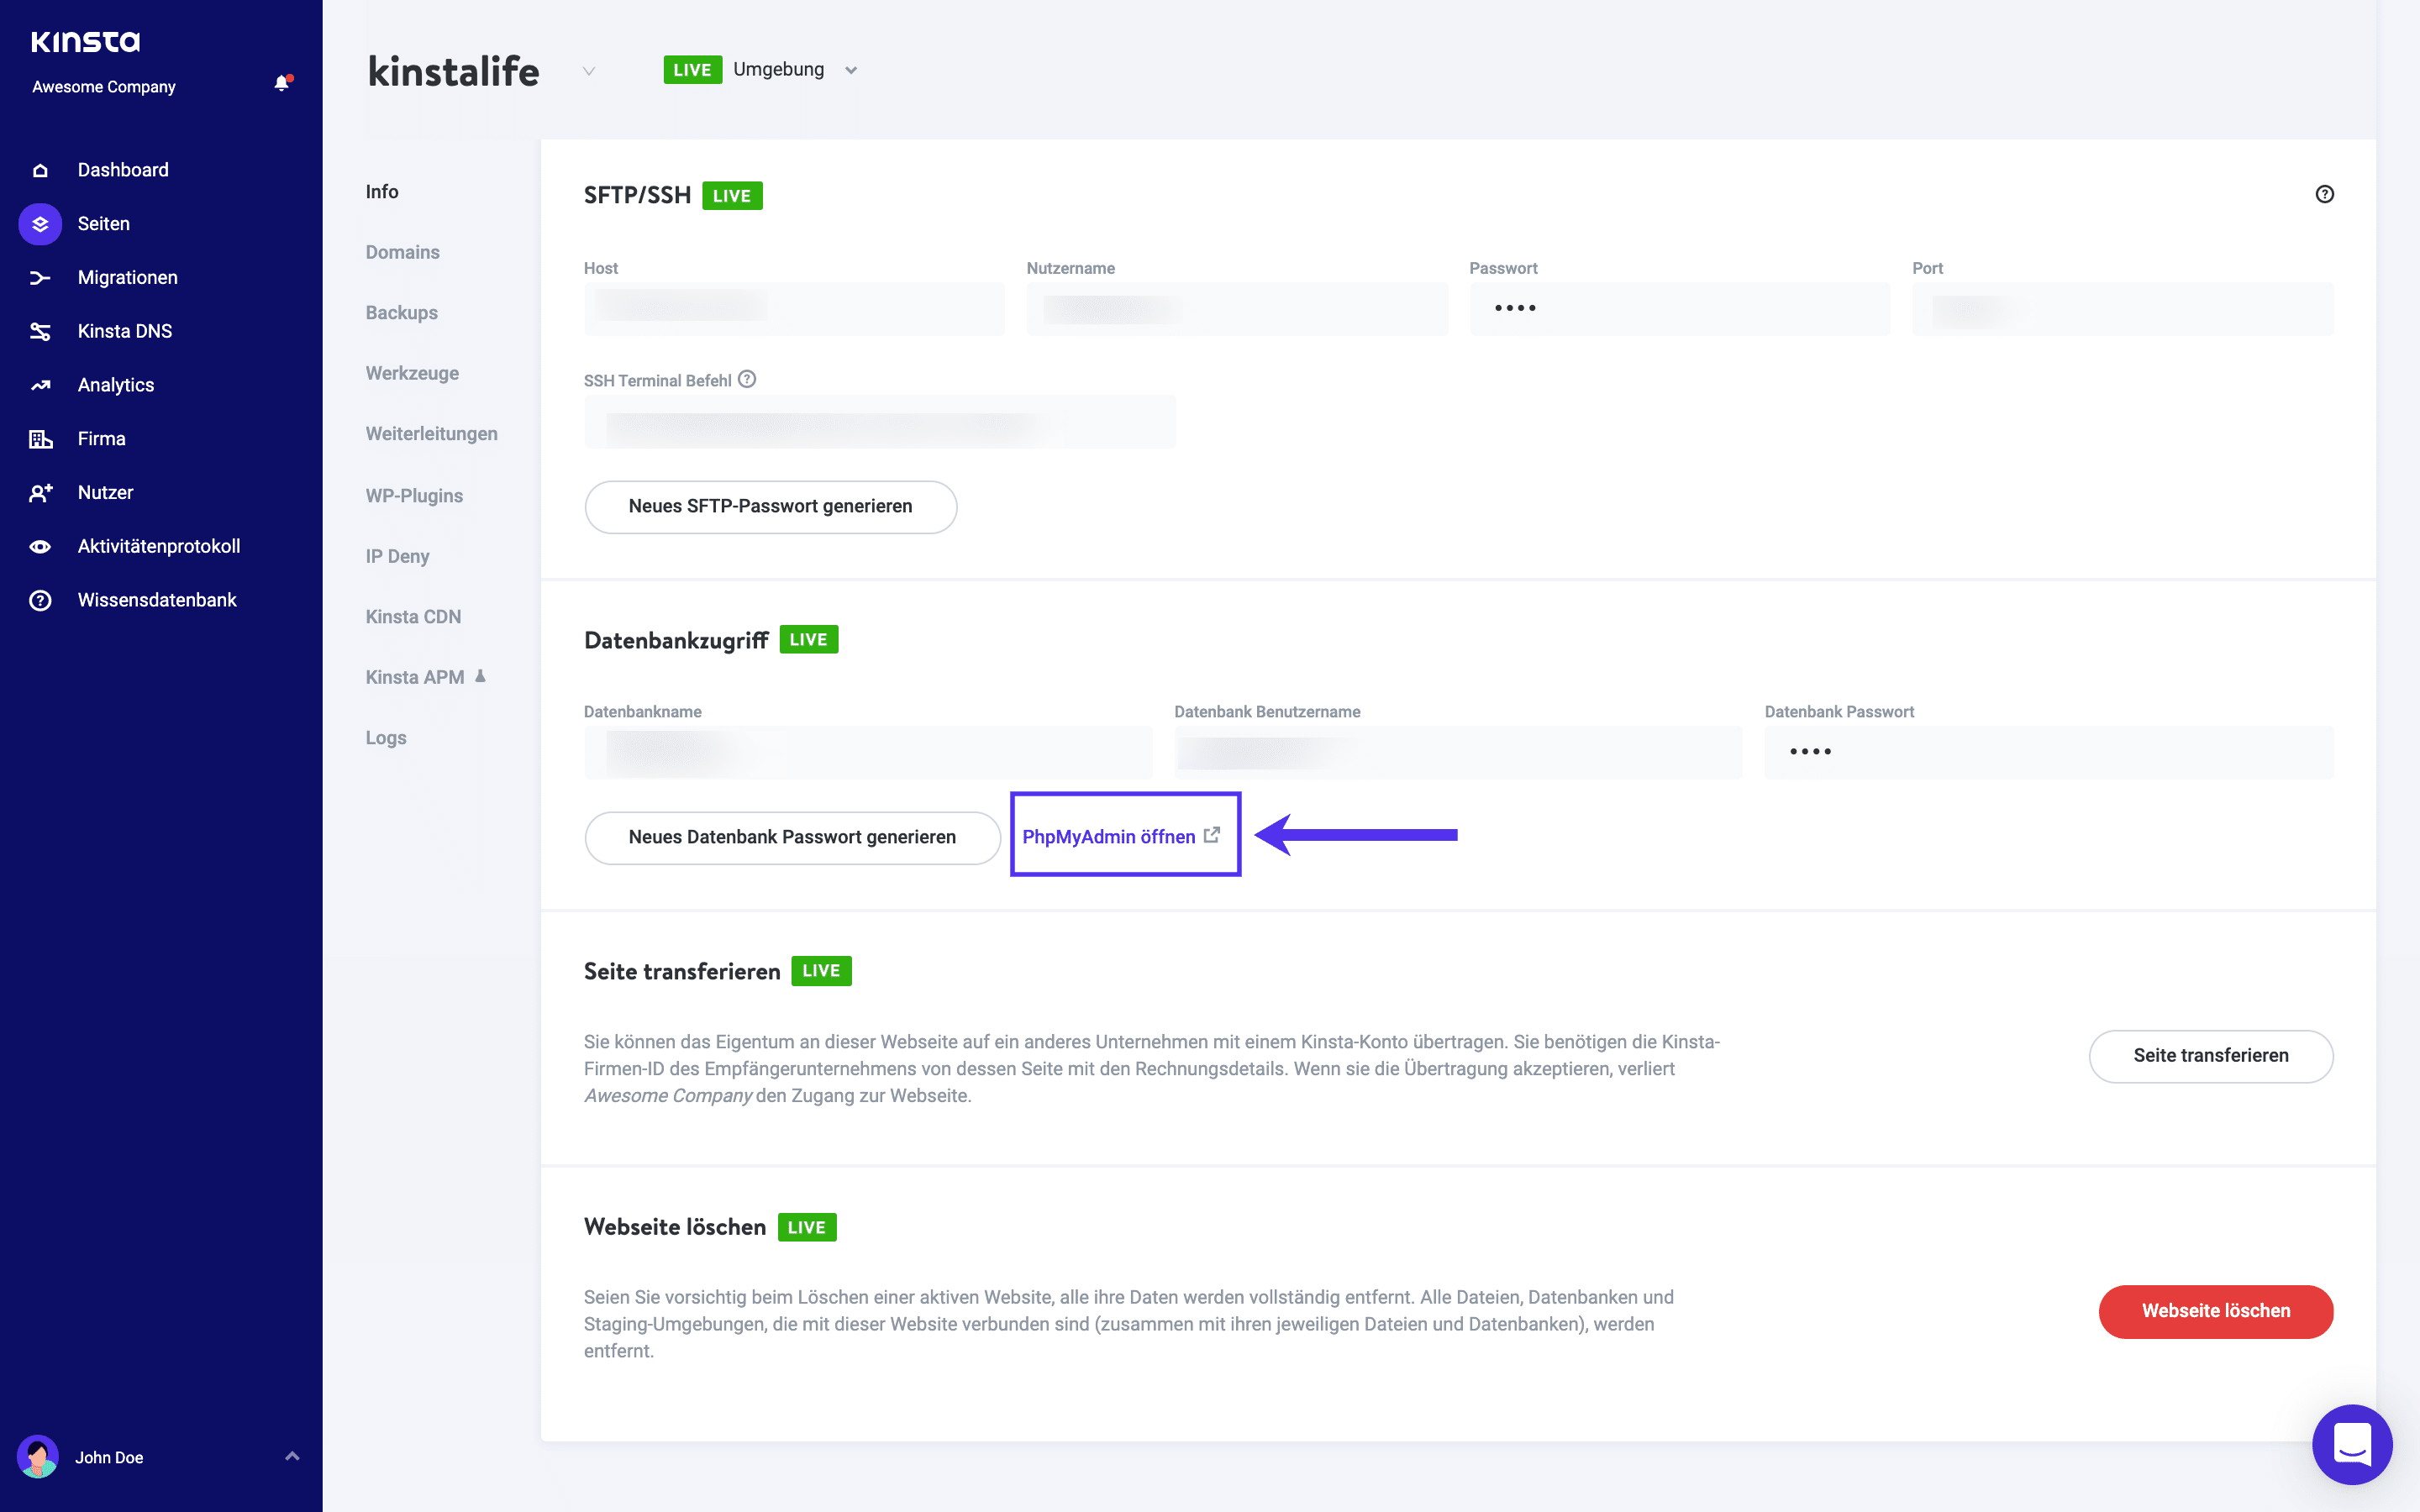Click Webseite löschen red delete button

tap(2216, 1310)
